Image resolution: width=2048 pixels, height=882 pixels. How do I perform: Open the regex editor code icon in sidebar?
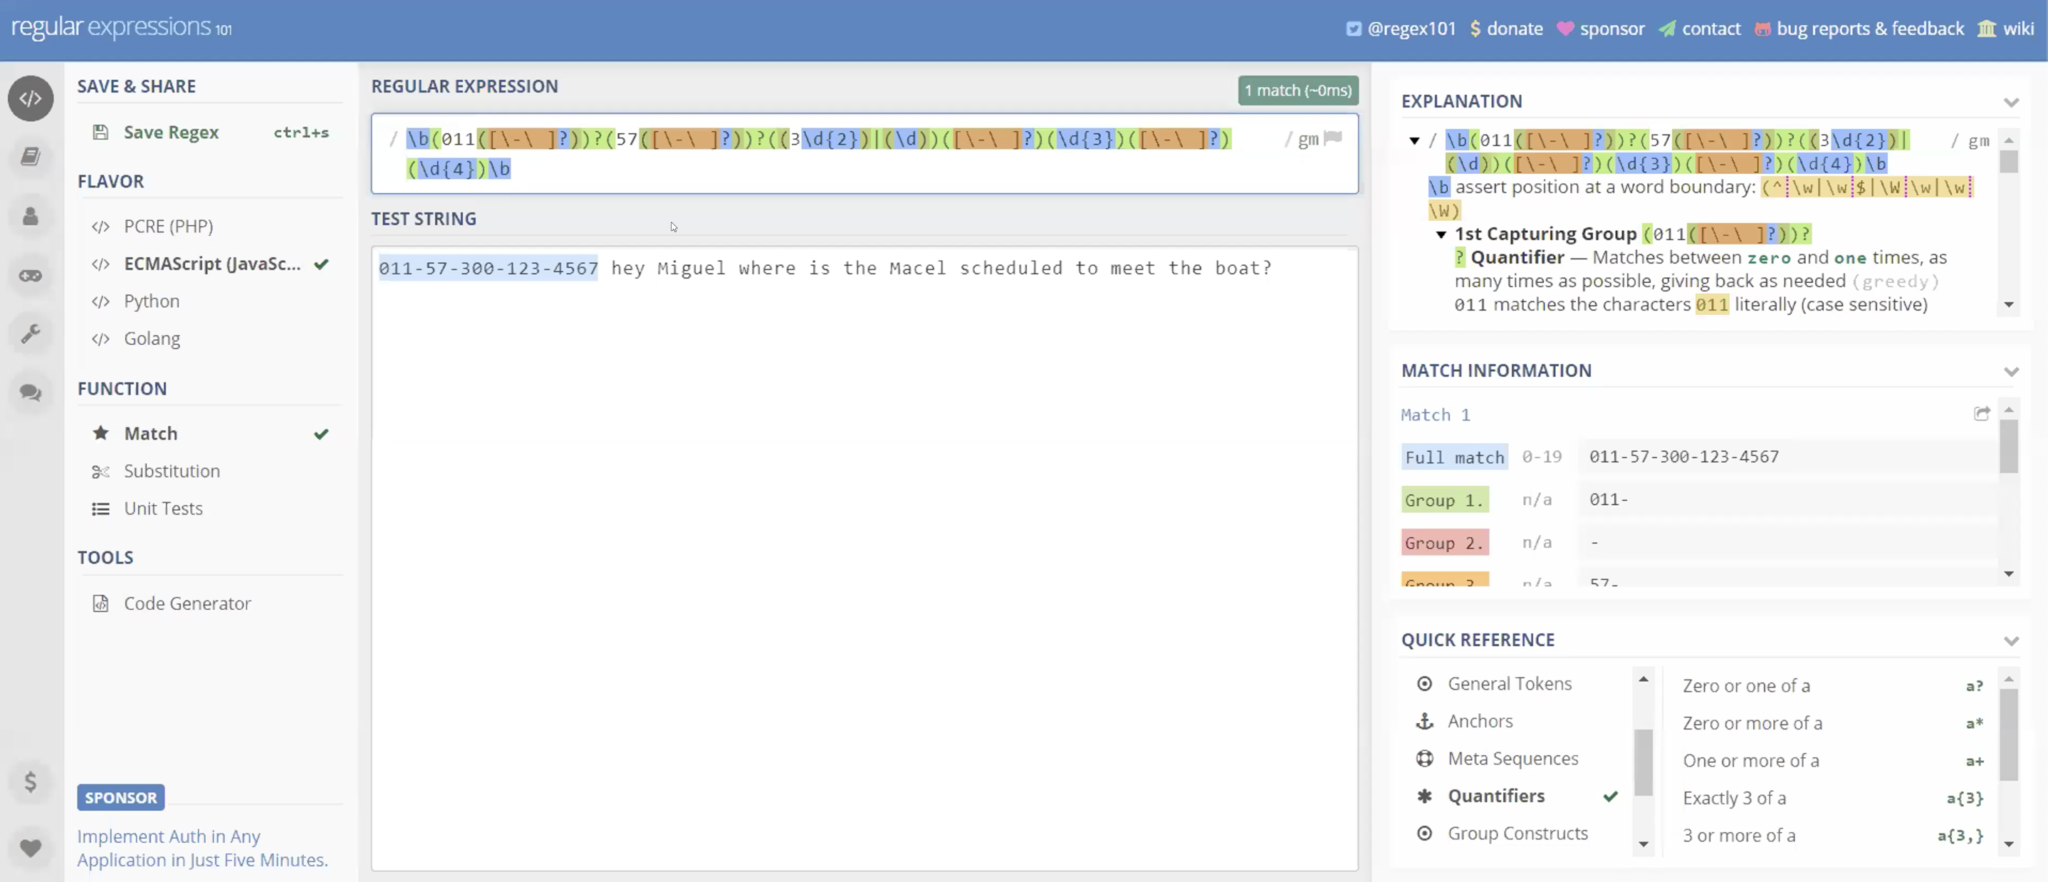coord(31,99)
